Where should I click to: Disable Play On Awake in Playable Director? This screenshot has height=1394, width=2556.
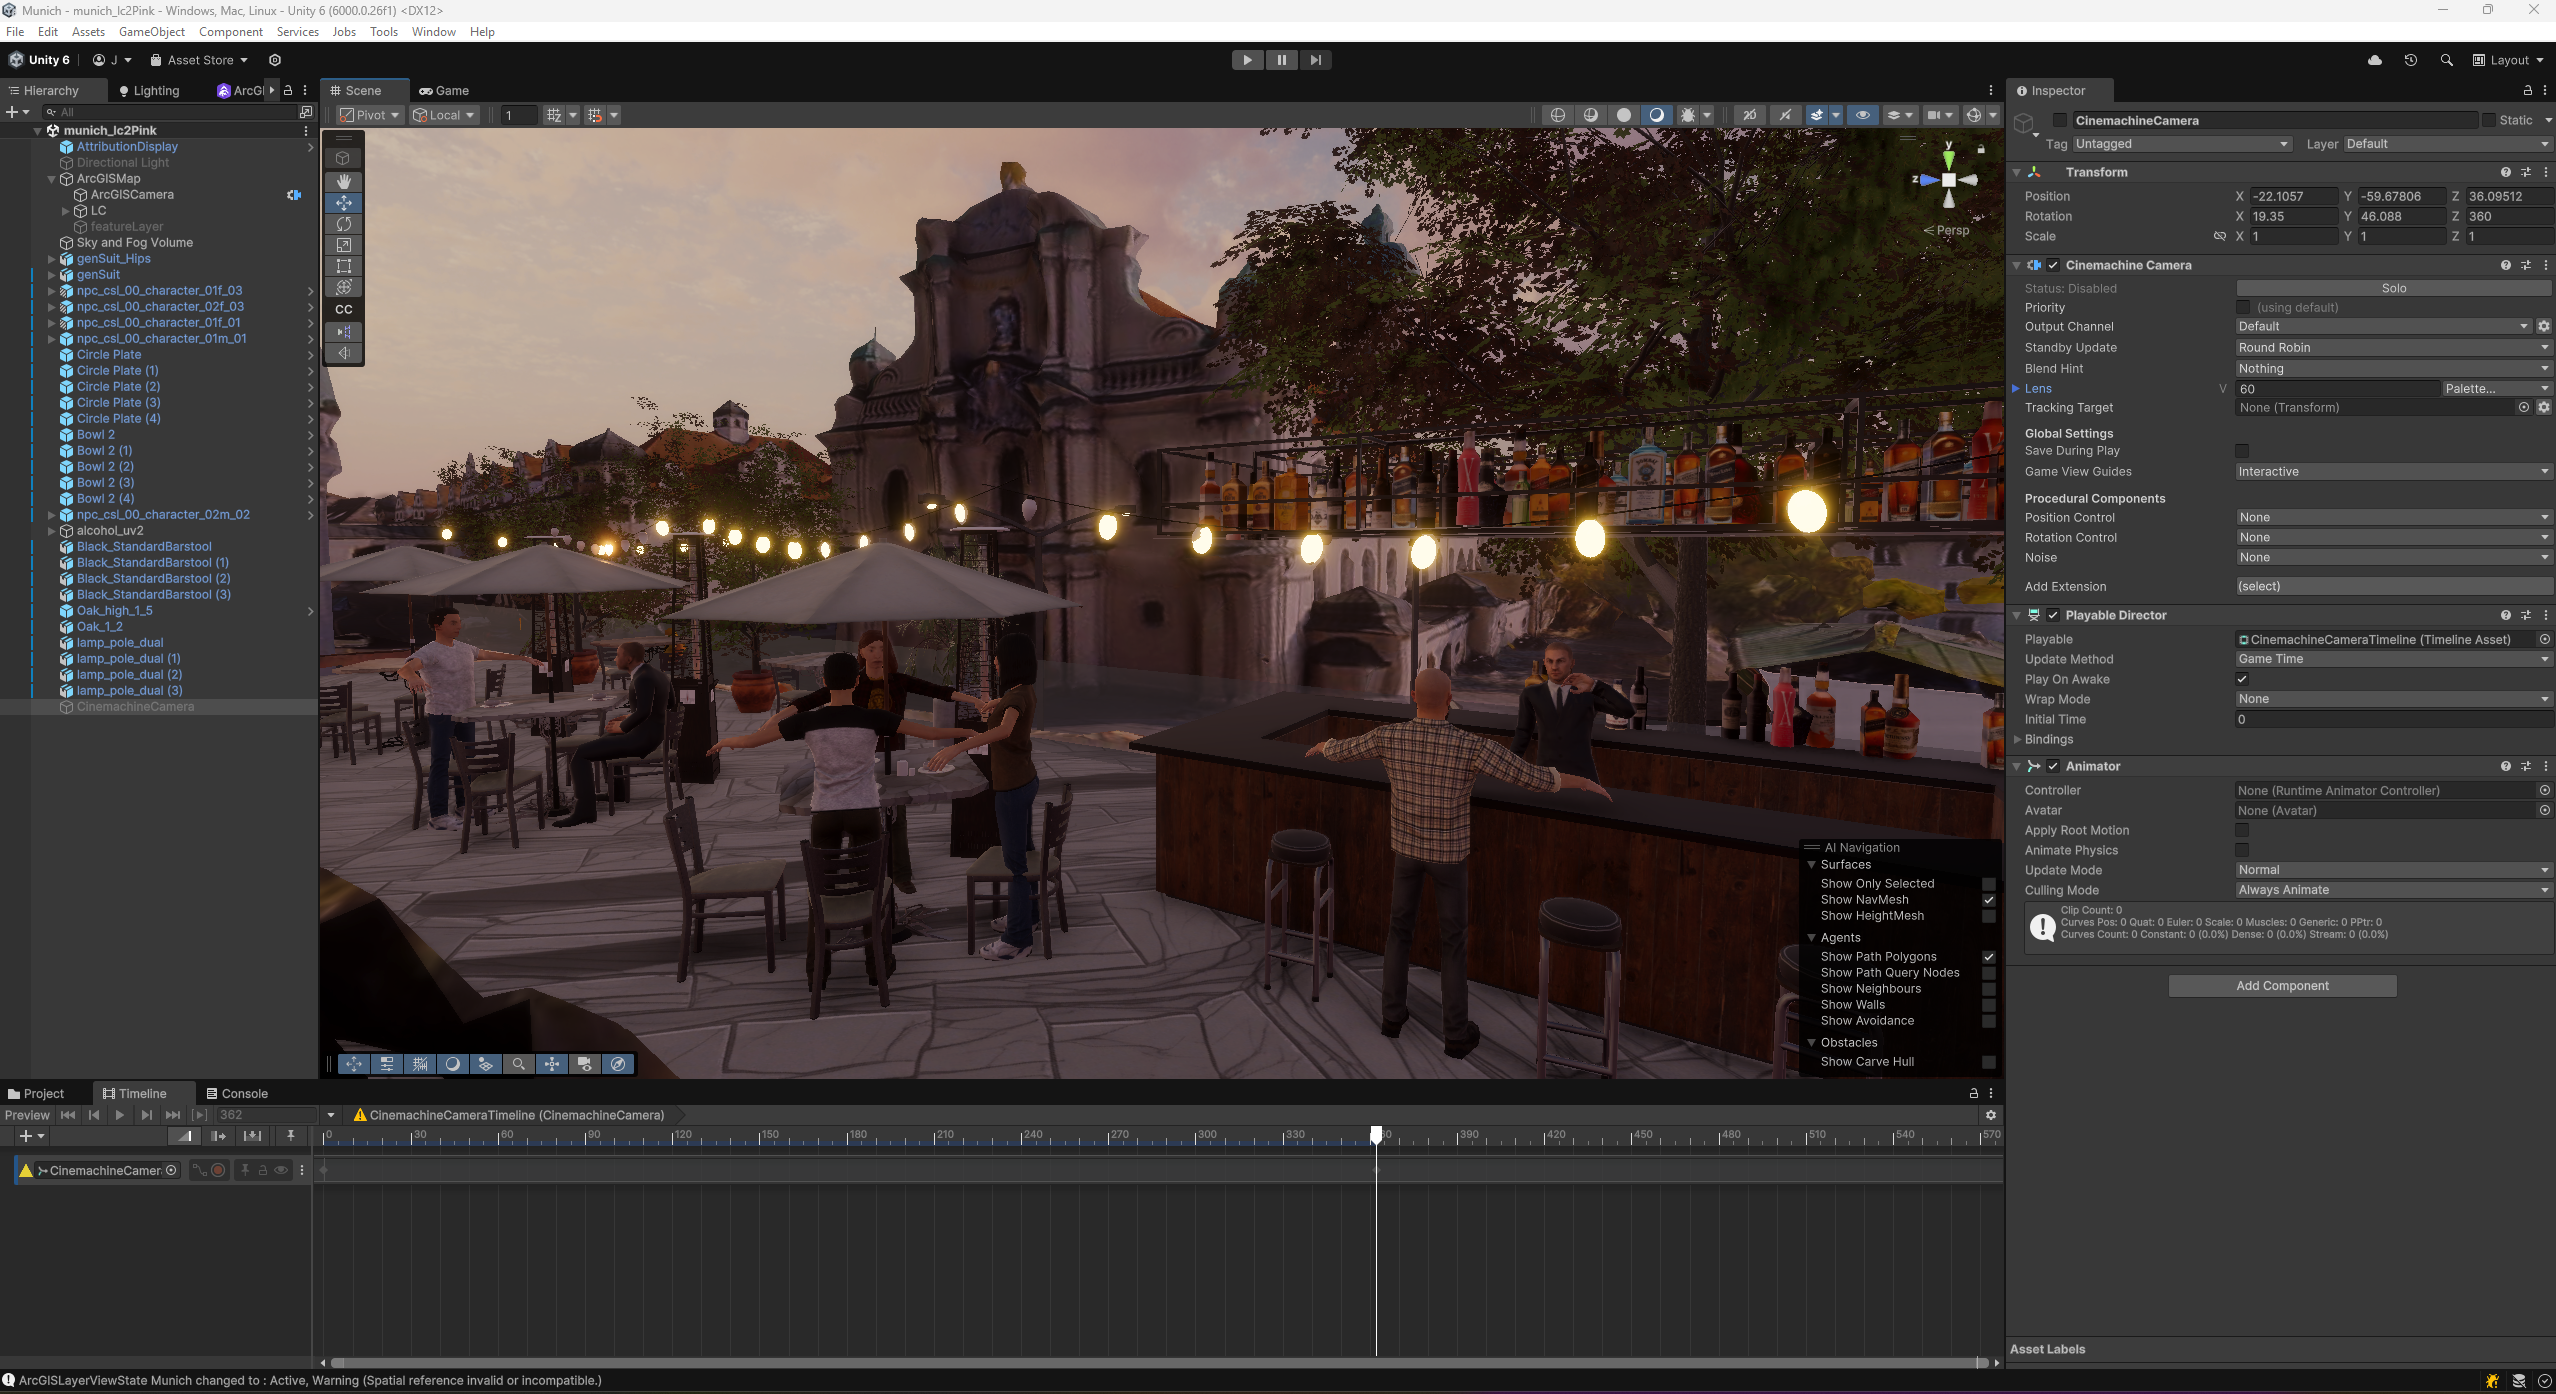click(2242, 678)
